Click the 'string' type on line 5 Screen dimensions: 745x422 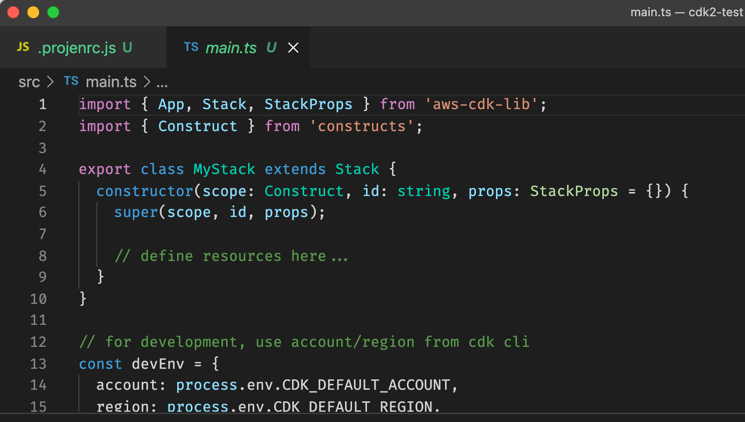click(x=424, y=192)
